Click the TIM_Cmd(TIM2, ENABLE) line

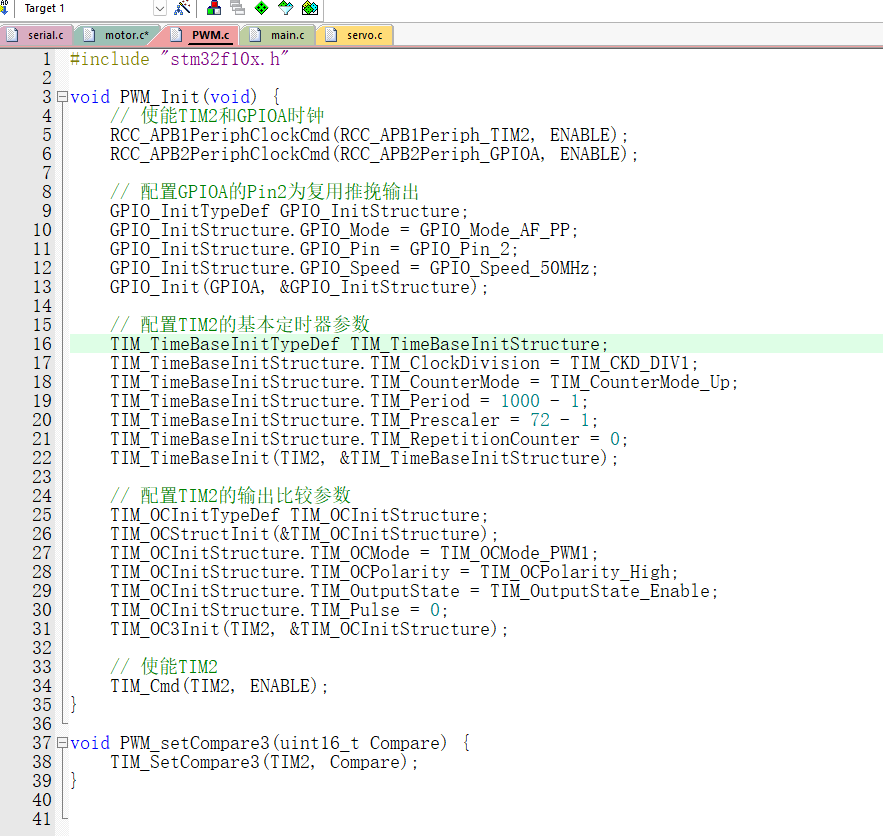point(219,686)
